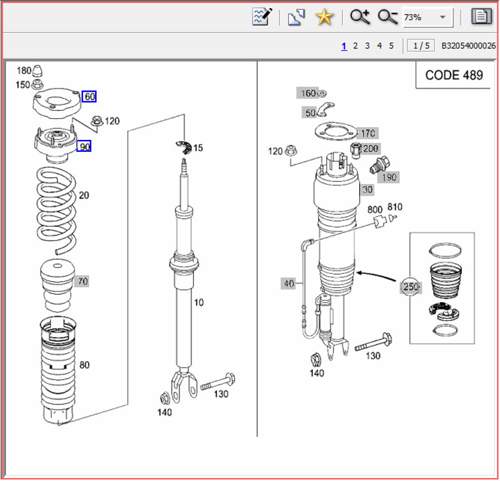Open the parts list document icon
The width and height of the screenshot is (500, 481).
point(481,16)
